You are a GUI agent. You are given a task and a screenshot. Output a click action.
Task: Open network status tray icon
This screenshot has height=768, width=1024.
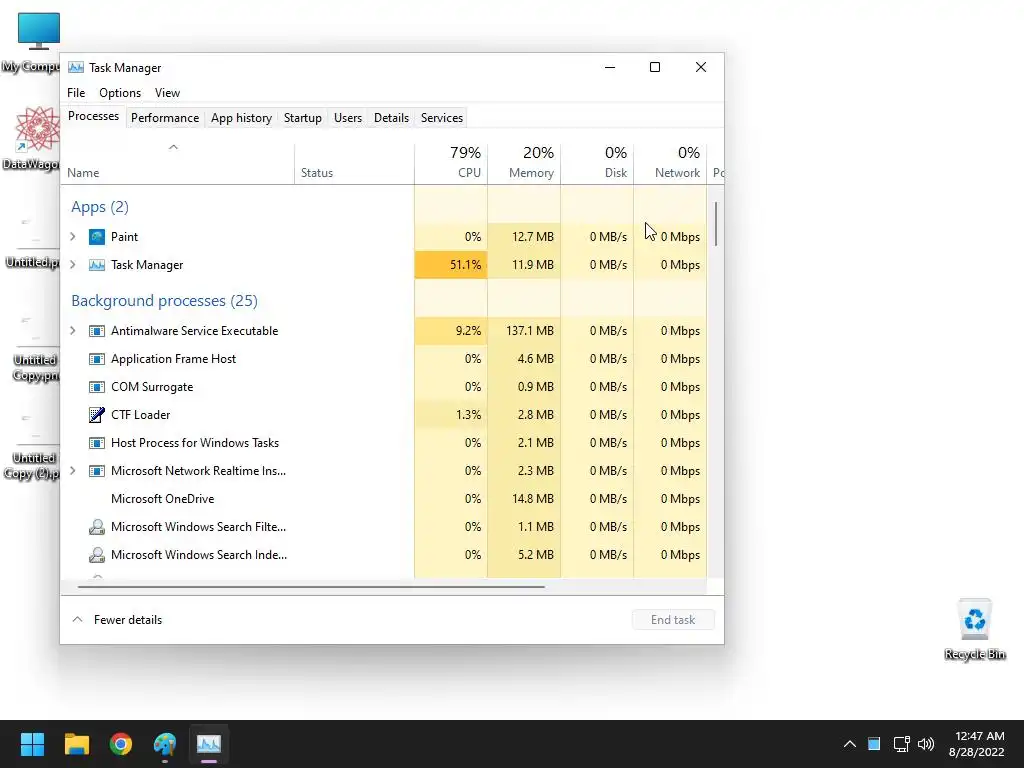coord(901,744)
